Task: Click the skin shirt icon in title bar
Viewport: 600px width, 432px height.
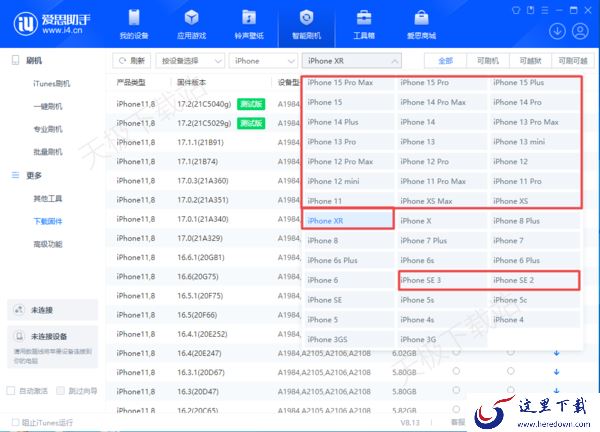Action: pyautogui.click(x=515, y=10)
